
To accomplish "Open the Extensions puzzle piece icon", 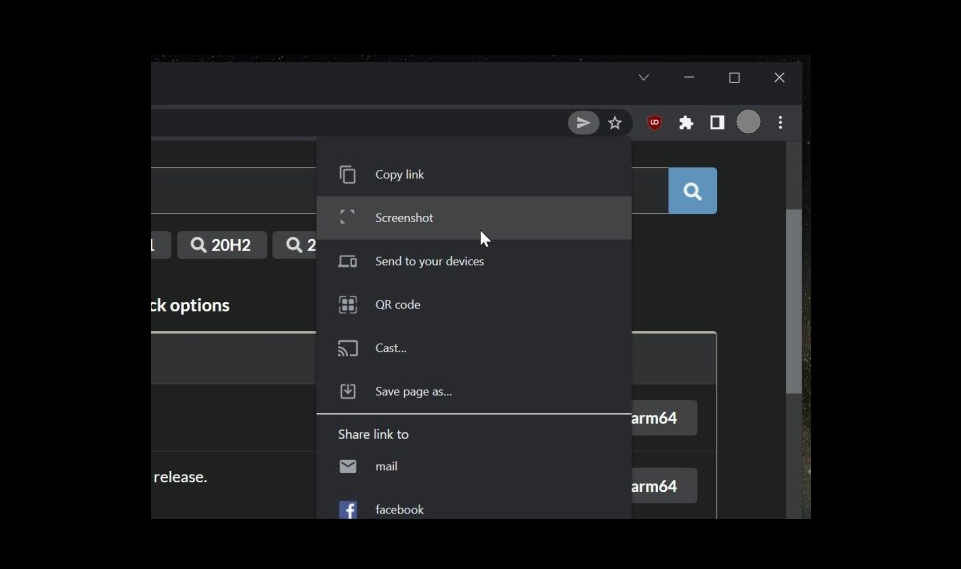I will coord(686,123).
